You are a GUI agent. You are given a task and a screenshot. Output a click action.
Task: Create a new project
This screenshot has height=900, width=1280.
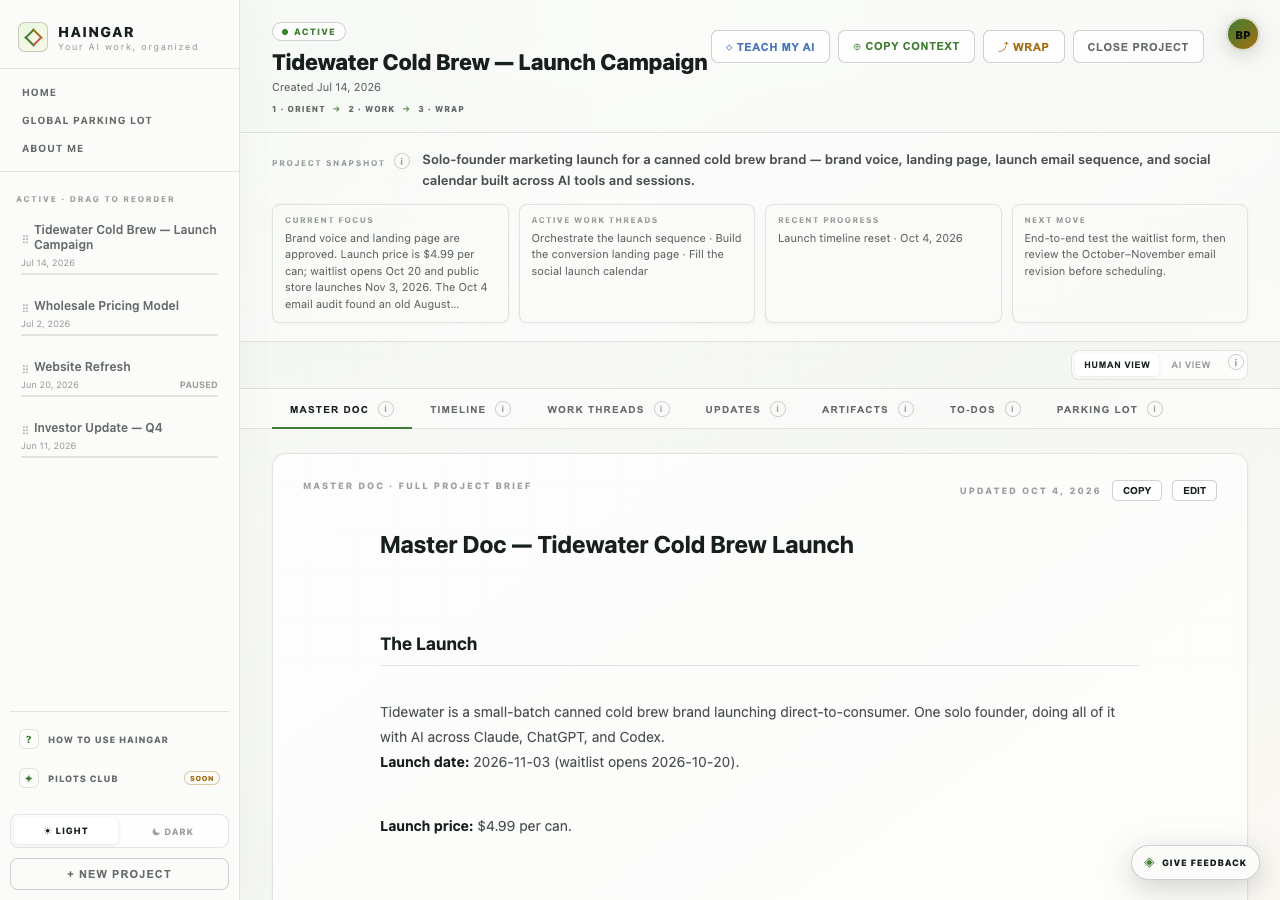119,874
